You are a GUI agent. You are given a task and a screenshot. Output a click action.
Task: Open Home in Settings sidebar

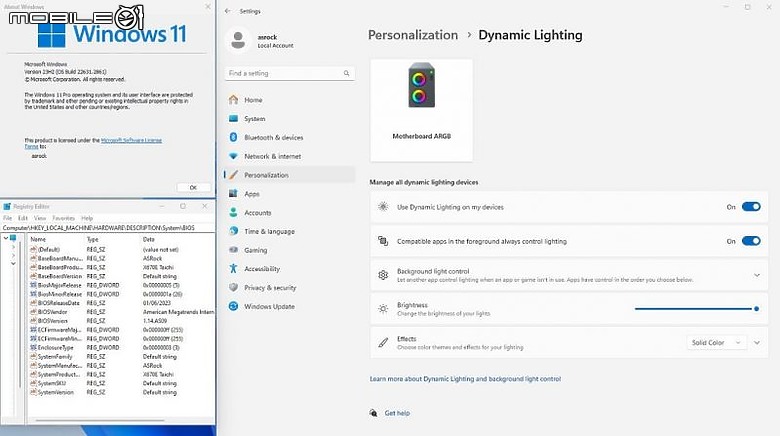[x=289, y=100]
